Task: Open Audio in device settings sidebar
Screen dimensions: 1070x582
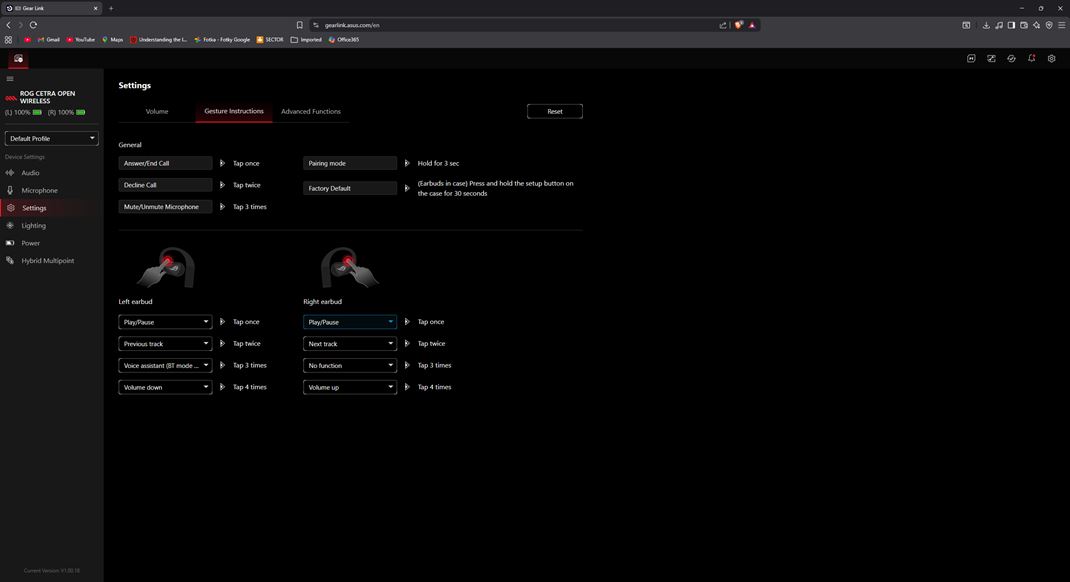Action: [52, 173]
